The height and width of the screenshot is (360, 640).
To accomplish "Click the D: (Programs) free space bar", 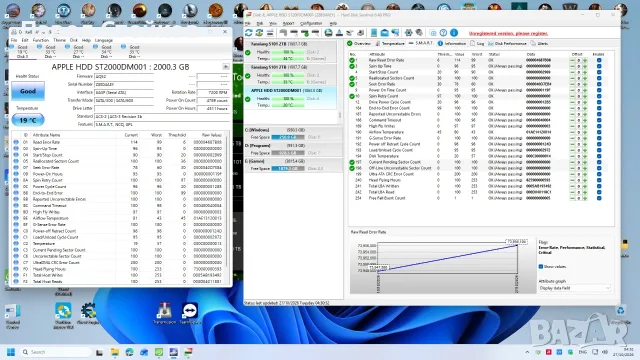I will tap(288, 153).
